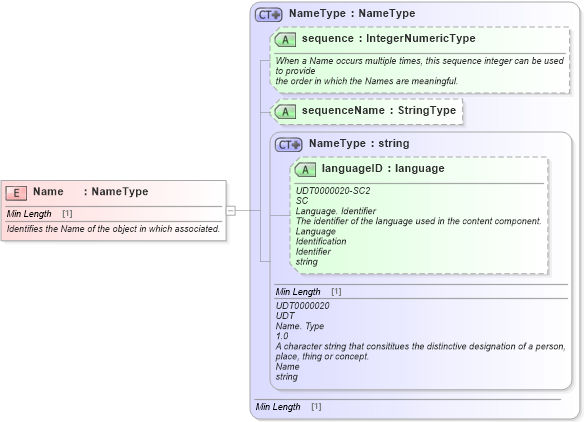
Task: Click the A attribute icon beside sequence
Action: click(285, 39)
